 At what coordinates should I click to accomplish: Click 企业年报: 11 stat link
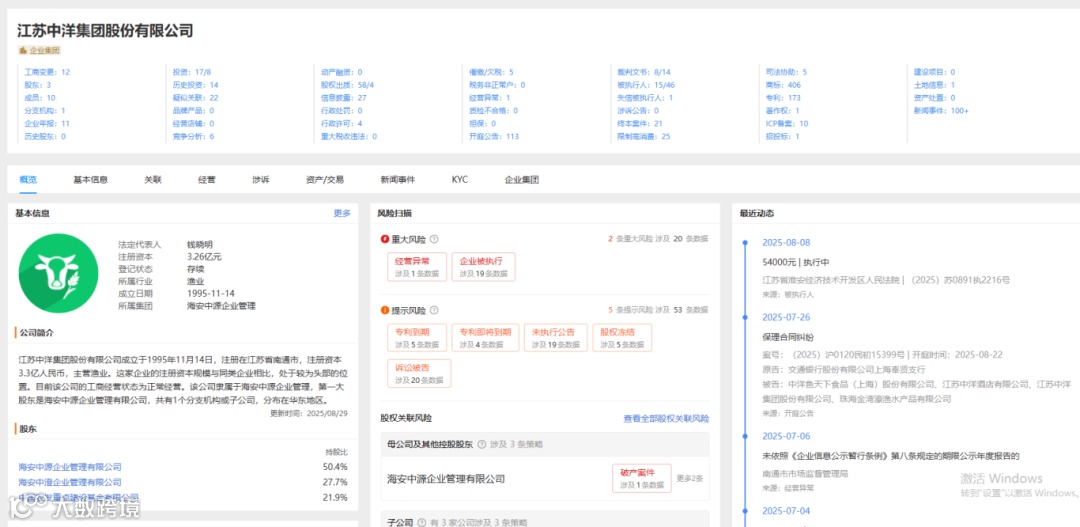47,123
